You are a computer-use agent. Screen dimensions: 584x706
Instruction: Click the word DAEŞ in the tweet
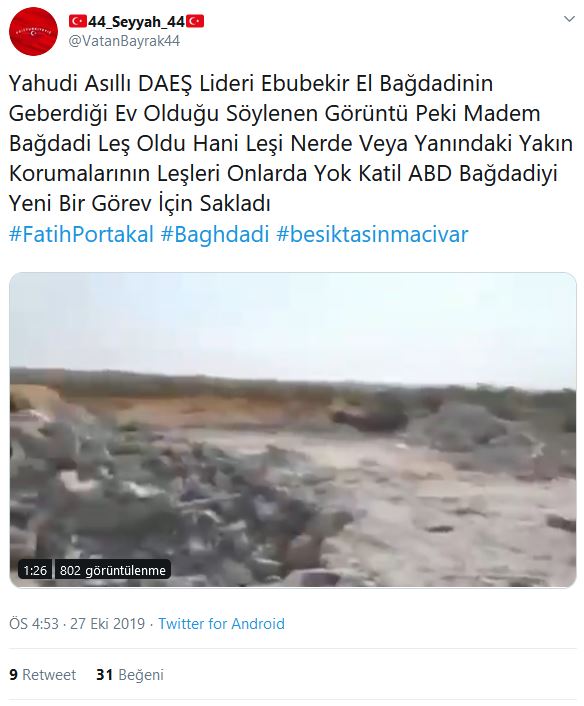(165, 84)
